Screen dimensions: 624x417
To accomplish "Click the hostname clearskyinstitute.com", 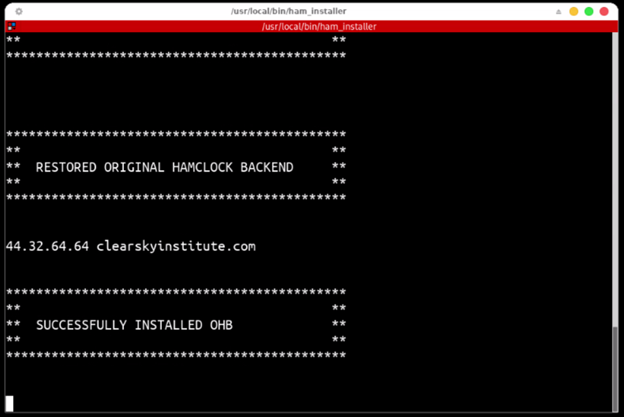I will point(176,246).
